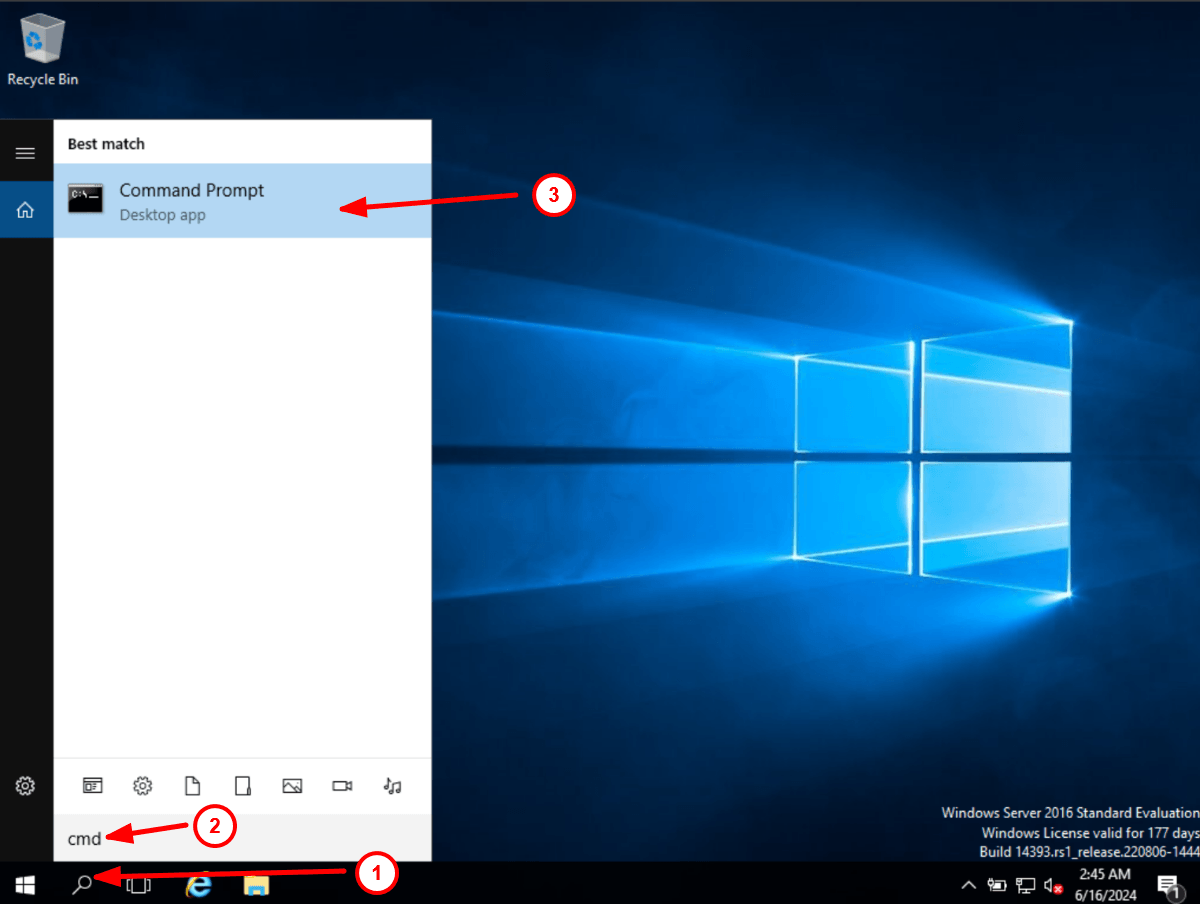The image size is (1200, 904).
Task: Toggle the folders search filter
Action: pyautogui.click(x=242, y=786)
